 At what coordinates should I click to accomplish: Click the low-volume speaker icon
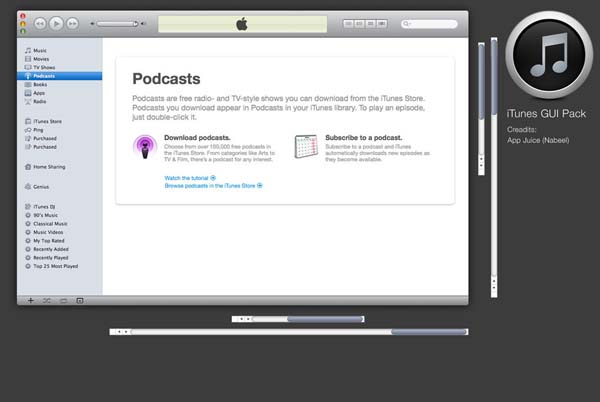[x=92, y=24]
